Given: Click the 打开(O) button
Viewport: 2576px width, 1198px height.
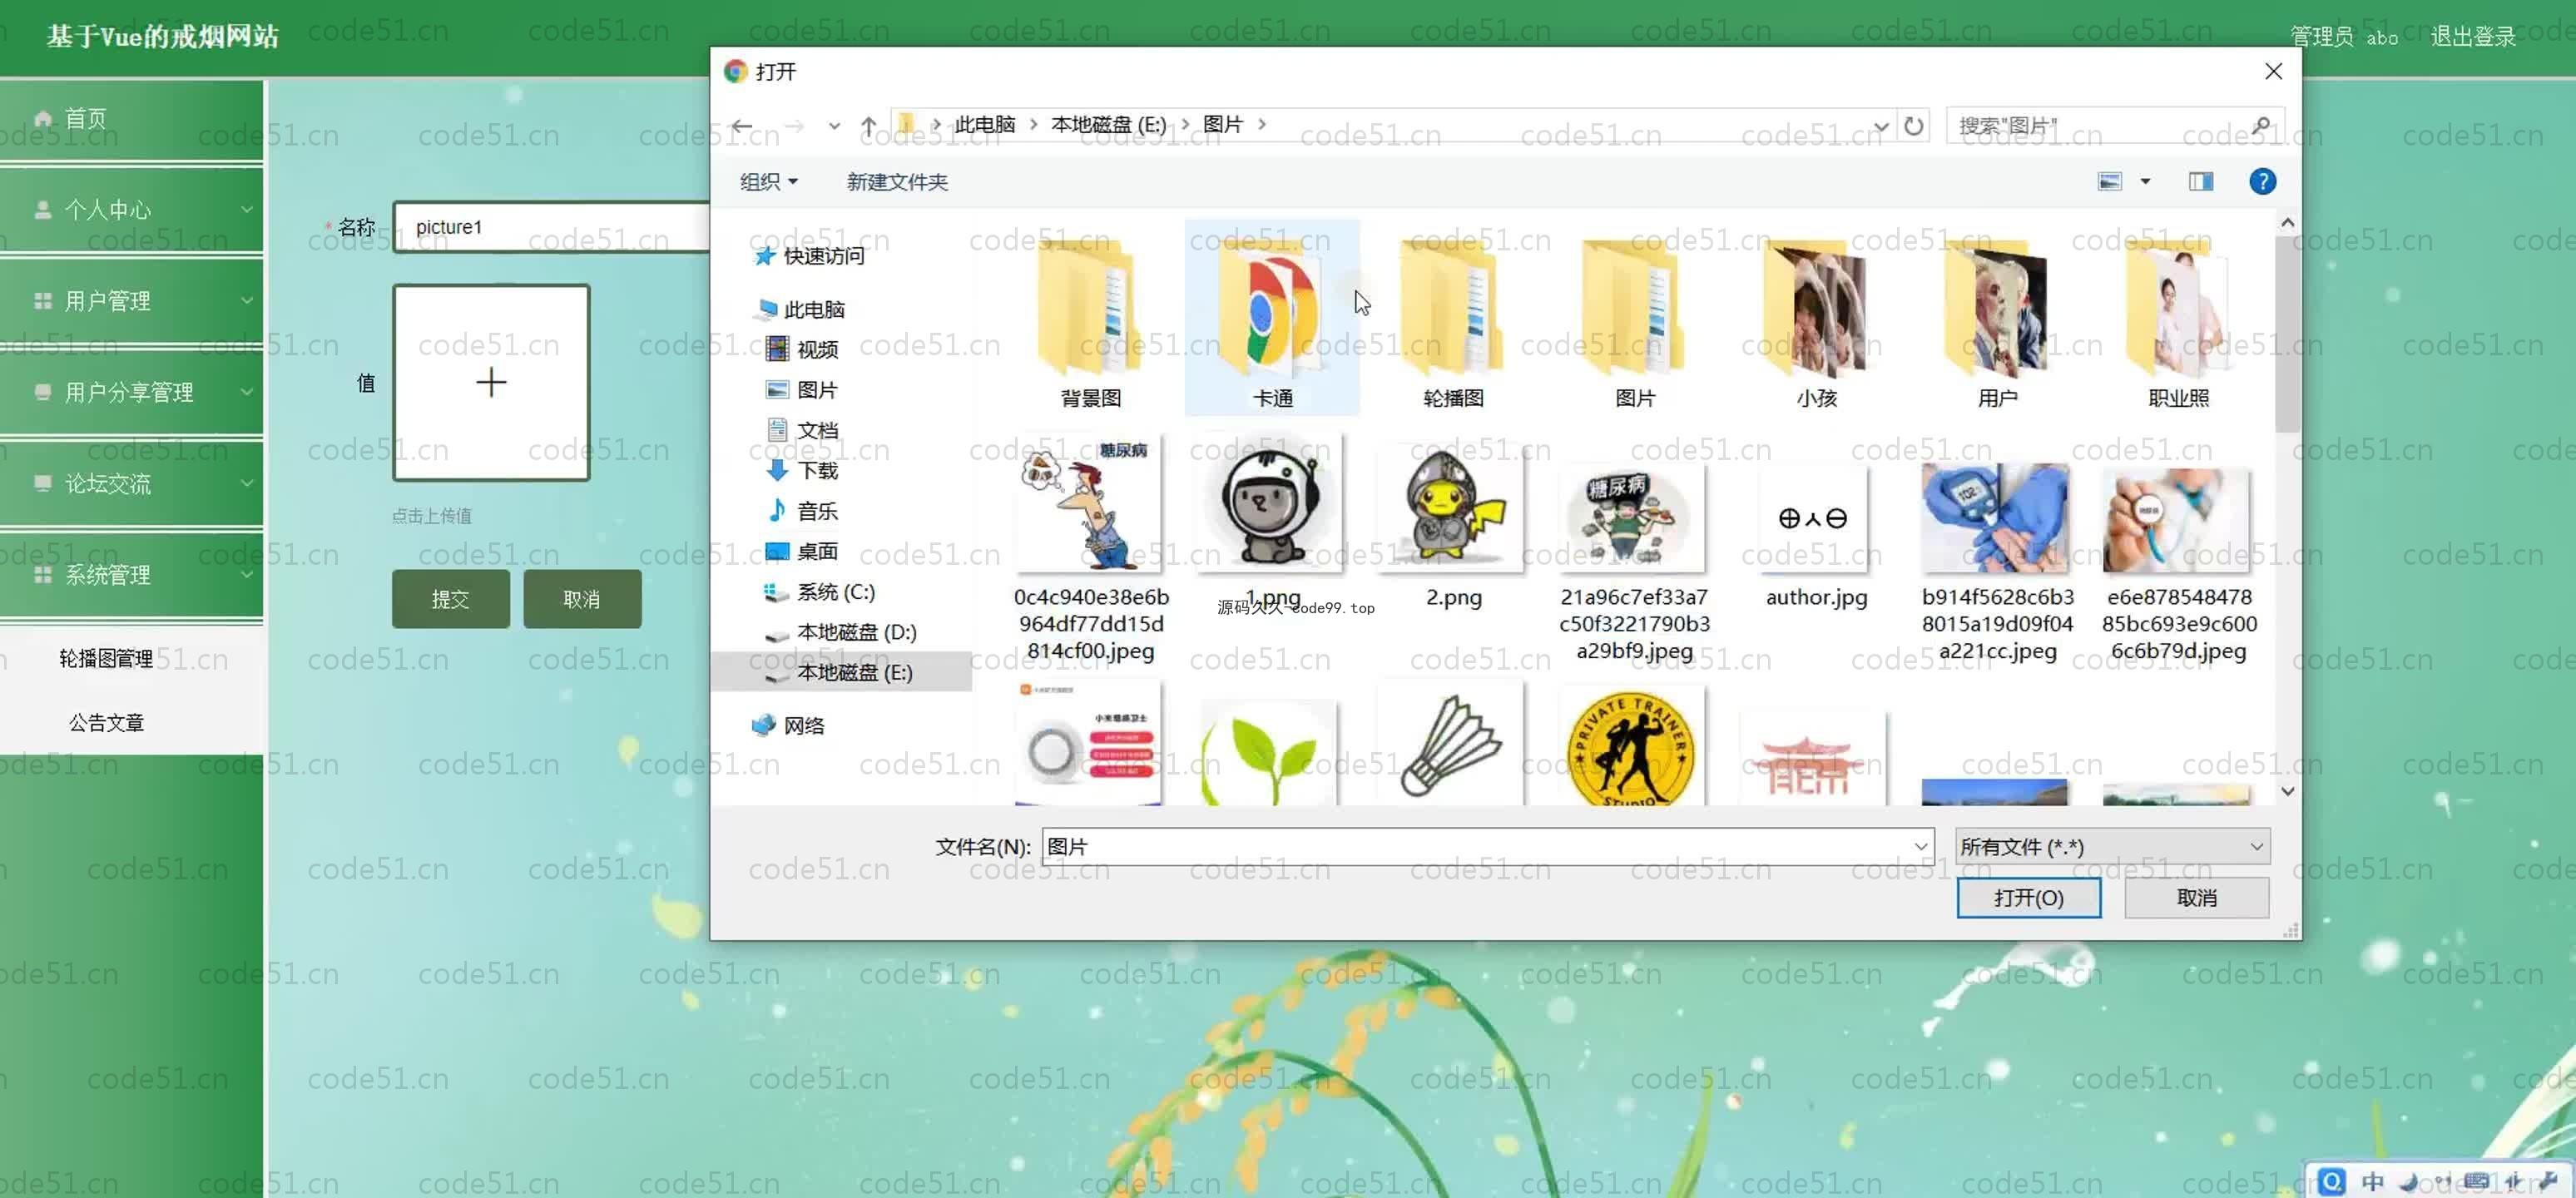Looking at the screenshot, I should tap(2028, 898).
